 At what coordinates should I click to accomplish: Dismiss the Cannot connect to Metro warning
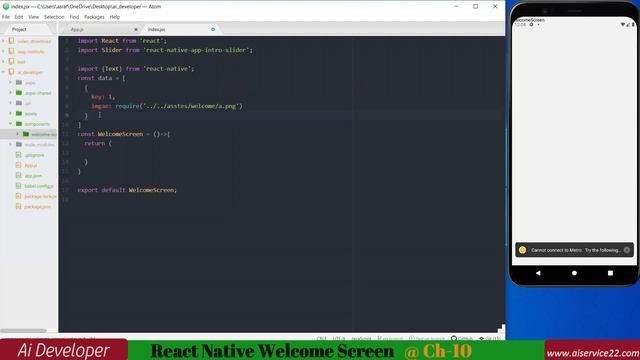point(627,250)
